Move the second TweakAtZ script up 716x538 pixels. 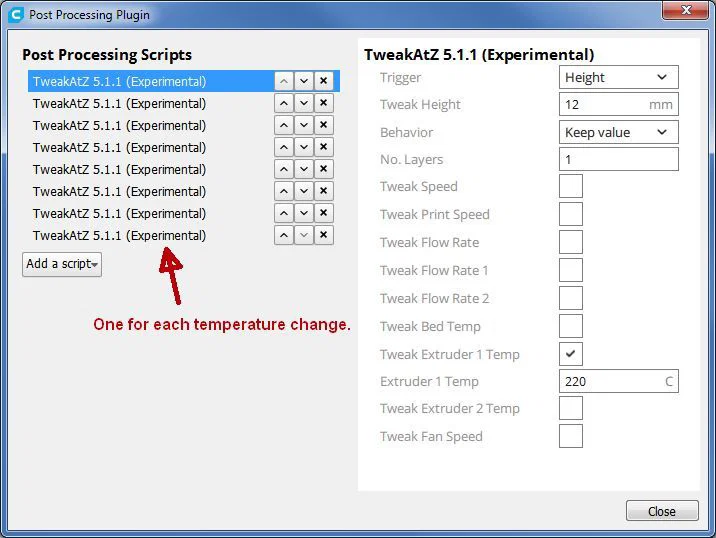pos(284,103)
